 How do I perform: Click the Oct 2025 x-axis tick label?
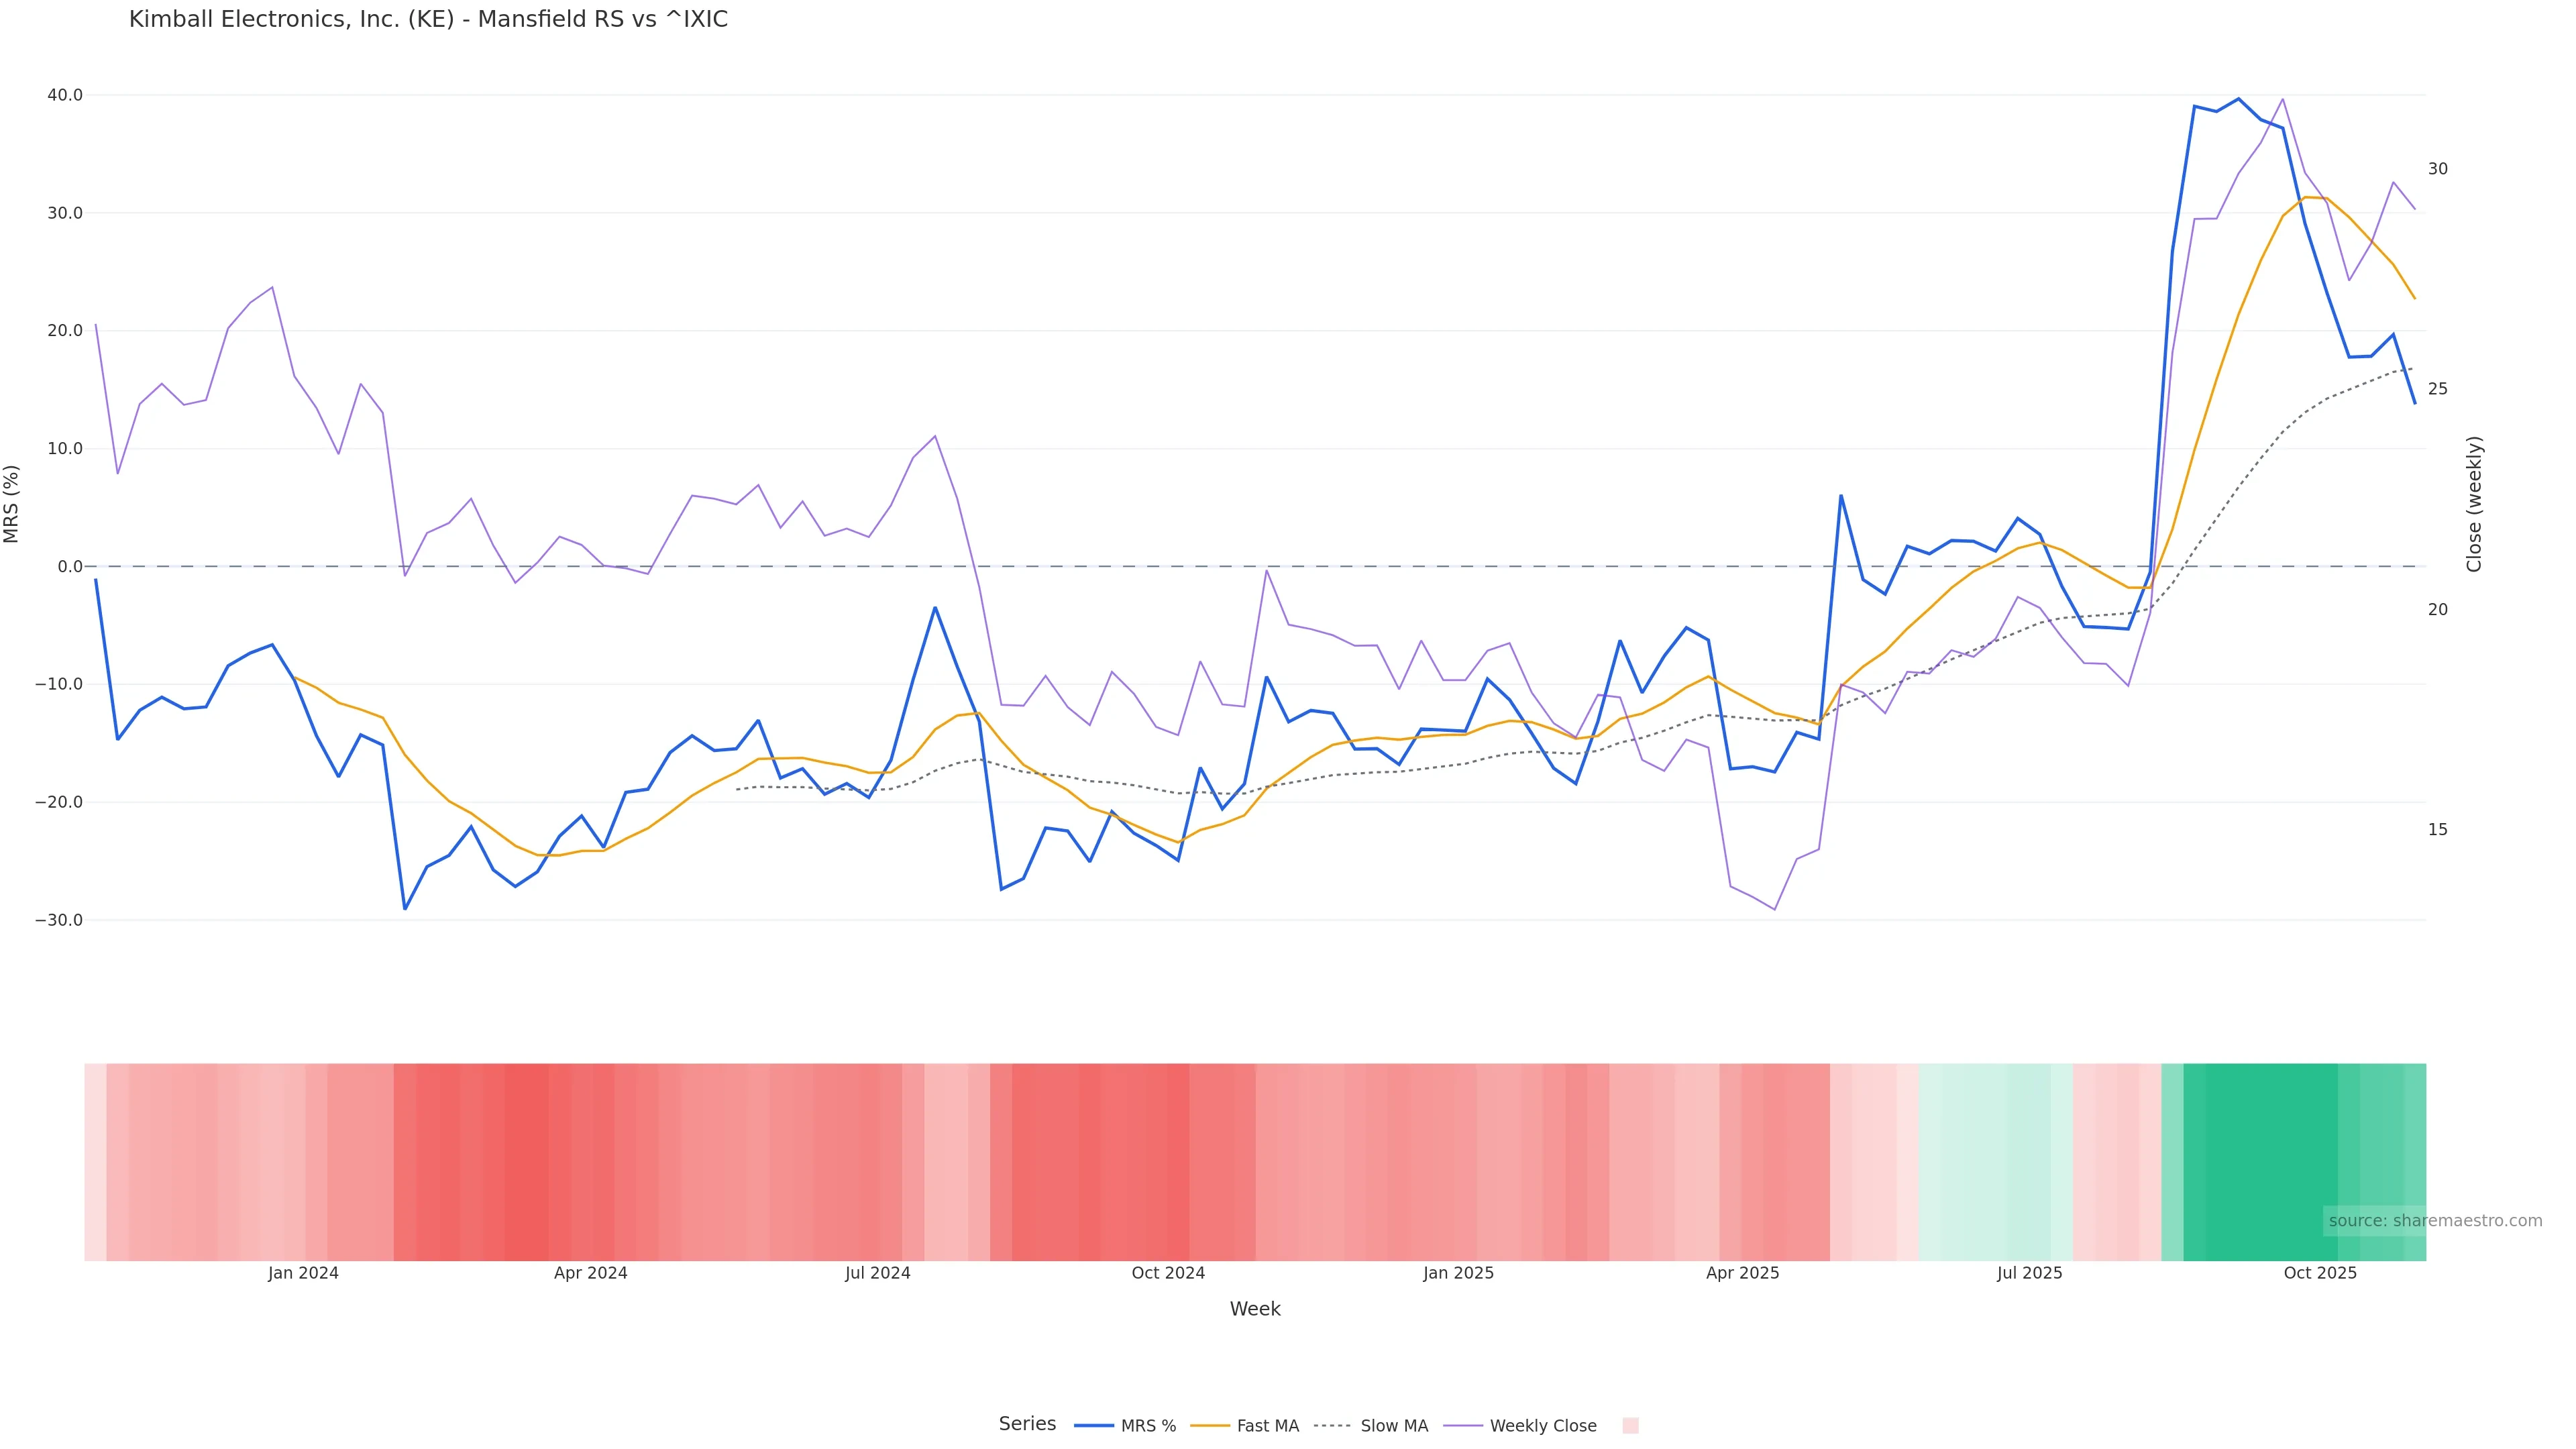pyautogui.click(x=2320, y=1273)
